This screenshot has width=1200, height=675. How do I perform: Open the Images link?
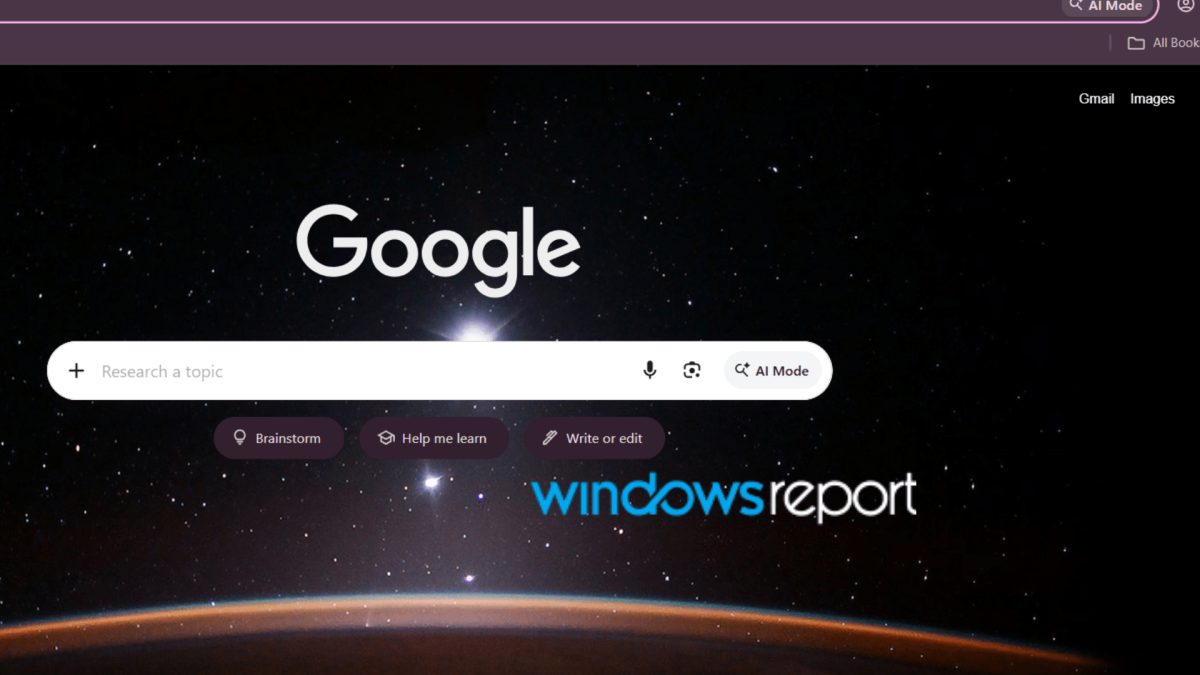(x=1152, y=99)
